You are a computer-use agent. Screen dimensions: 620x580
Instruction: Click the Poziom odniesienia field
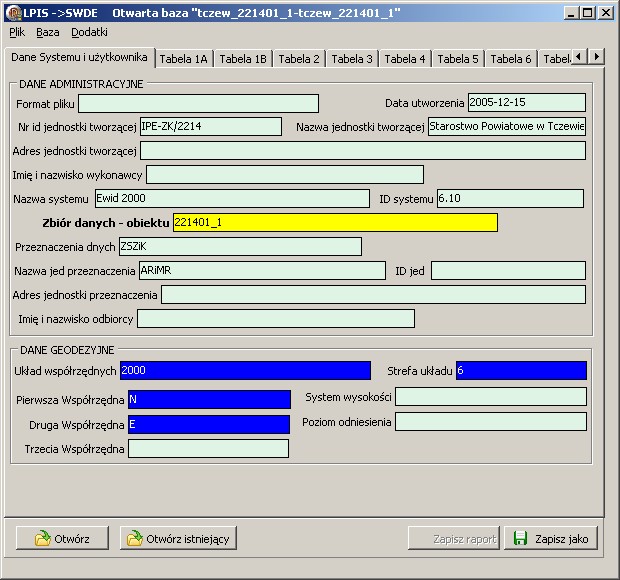point(491,422)
